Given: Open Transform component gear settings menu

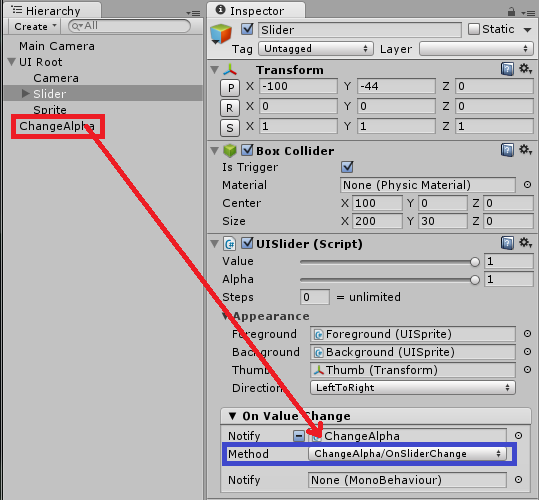Looking at the screenshot, I should 526,69.
